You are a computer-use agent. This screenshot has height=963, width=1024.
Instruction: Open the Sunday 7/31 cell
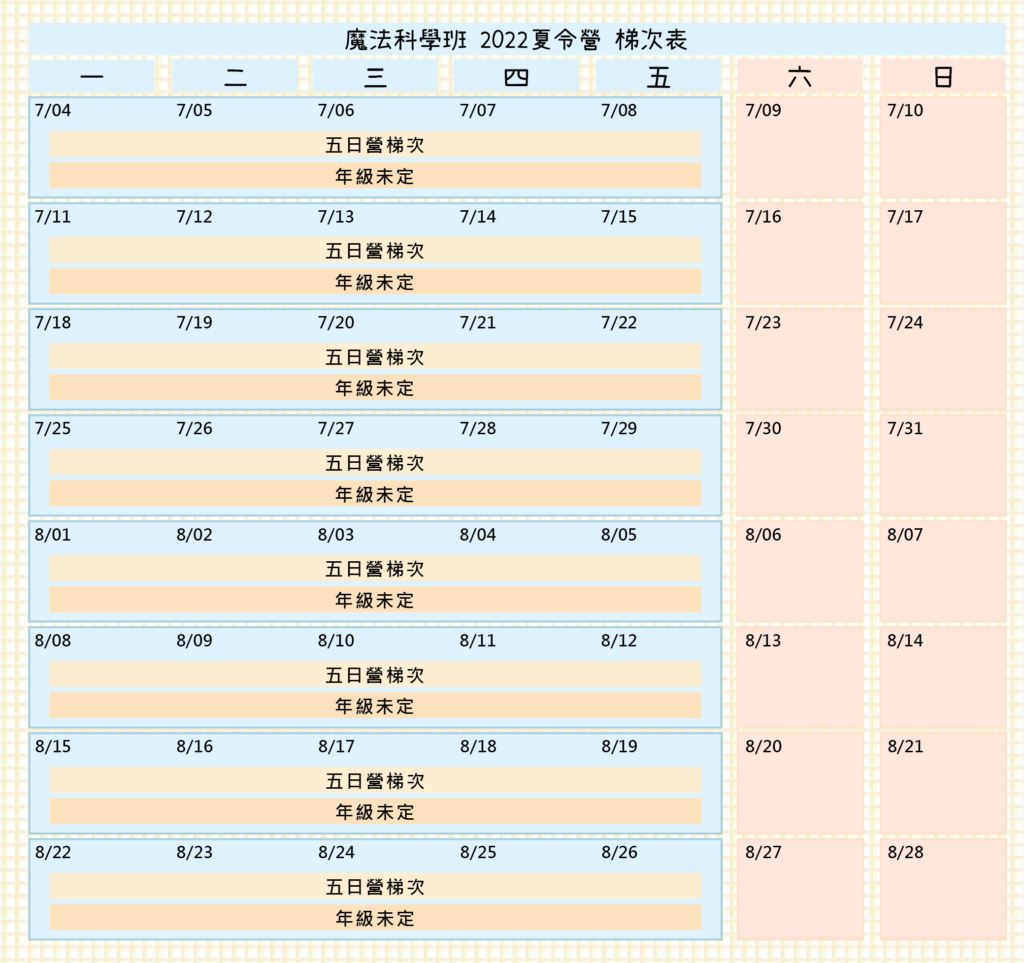point(943,466)
